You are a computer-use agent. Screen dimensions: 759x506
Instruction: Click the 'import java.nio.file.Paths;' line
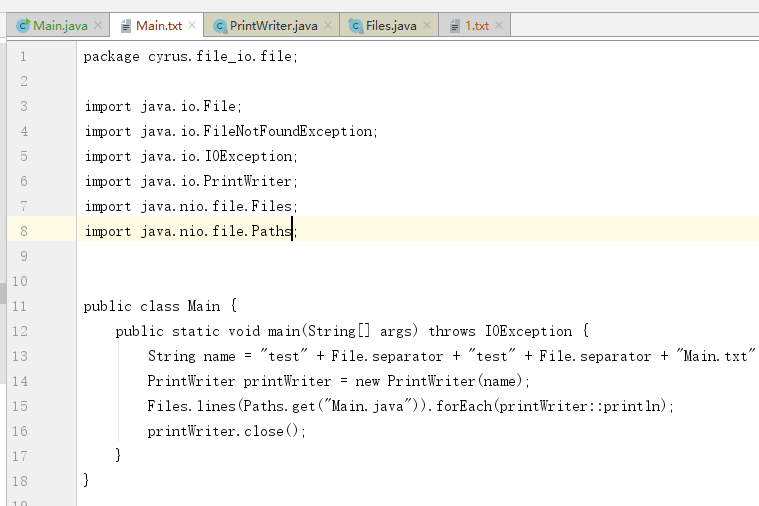(x=191, y=231)
